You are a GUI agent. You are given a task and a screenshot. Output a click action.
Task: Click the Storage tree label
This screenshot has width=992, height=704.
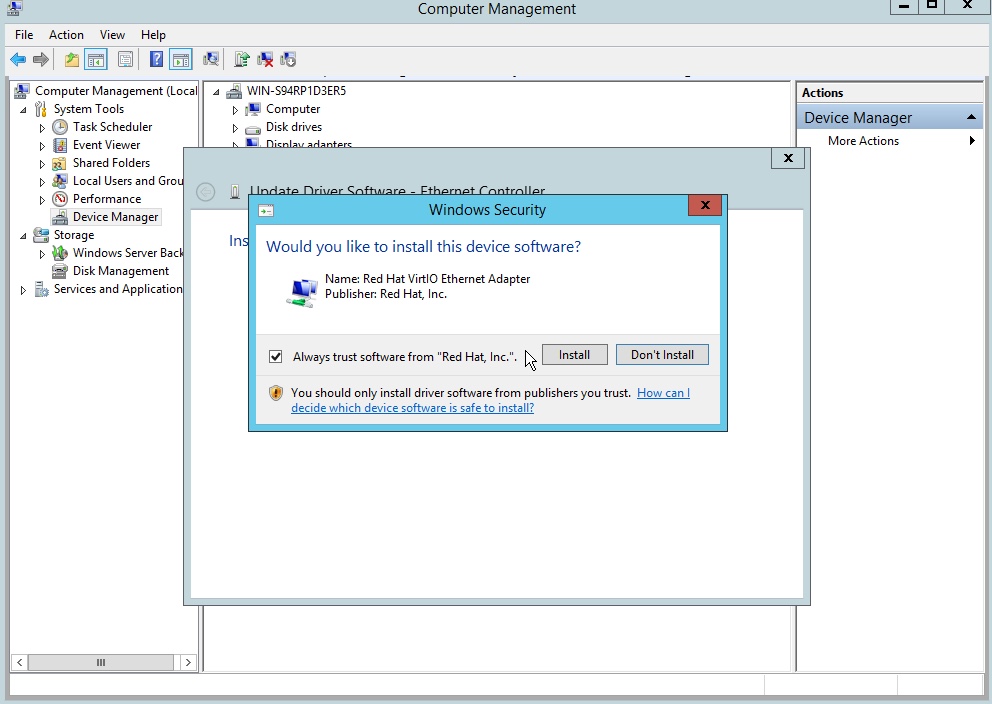[74, 235]
